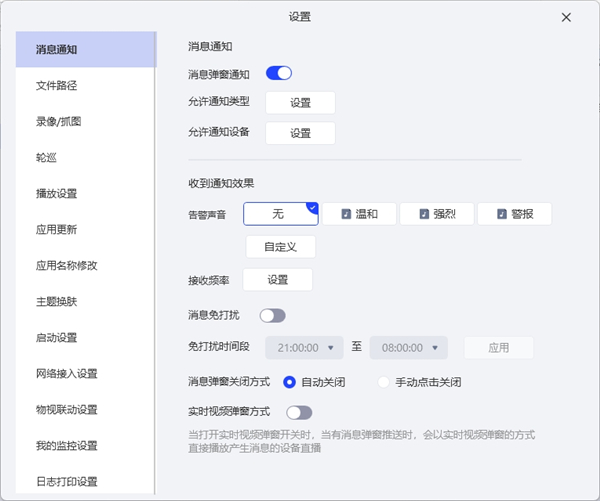Enable the 消息免打扰 switch
The image size is (600, 501).
pos(273,315)
